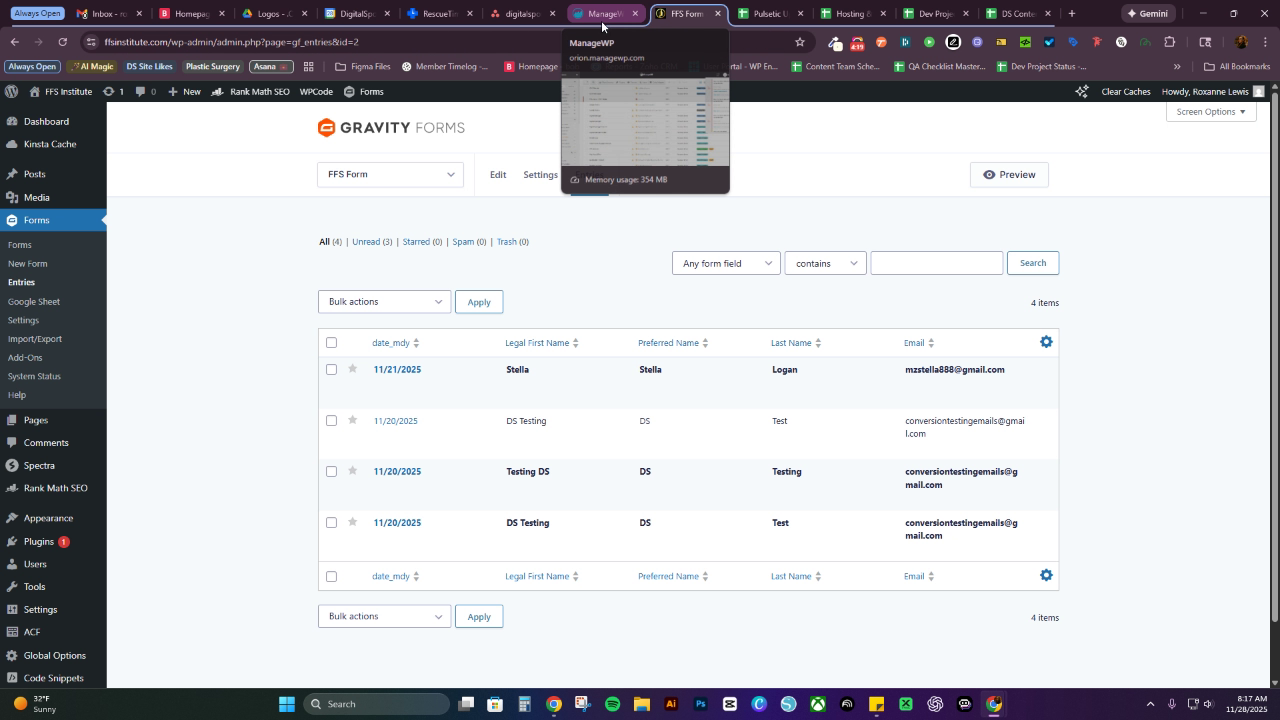This screenshot has height=720, width=1280.
Task: Bookmark this page with the star icon
Action: [799, 42]
